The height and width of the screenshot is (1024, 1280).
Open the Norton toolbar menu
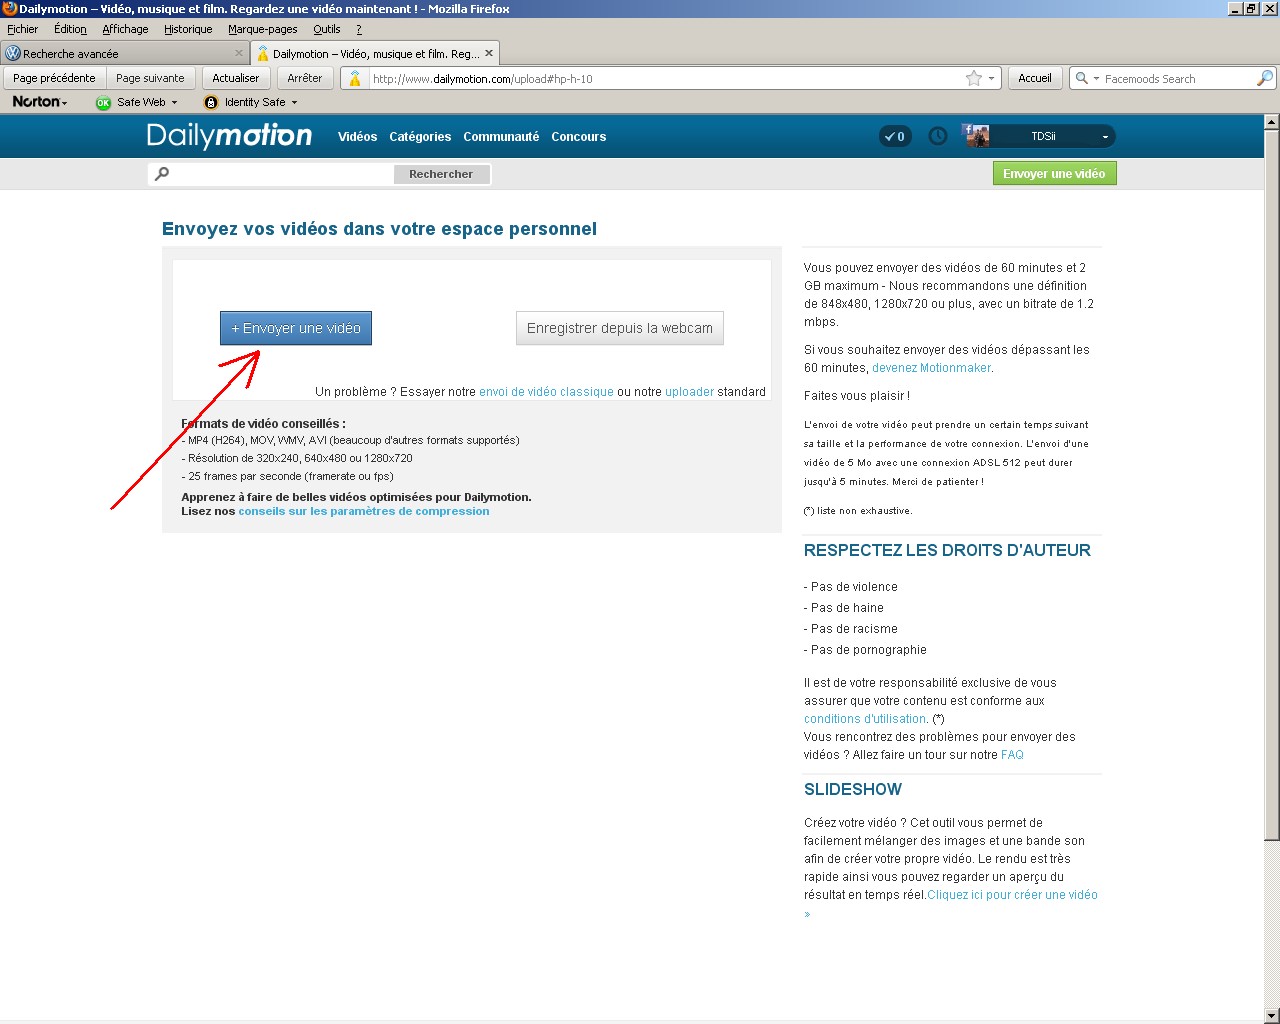(x=40, y=102)
